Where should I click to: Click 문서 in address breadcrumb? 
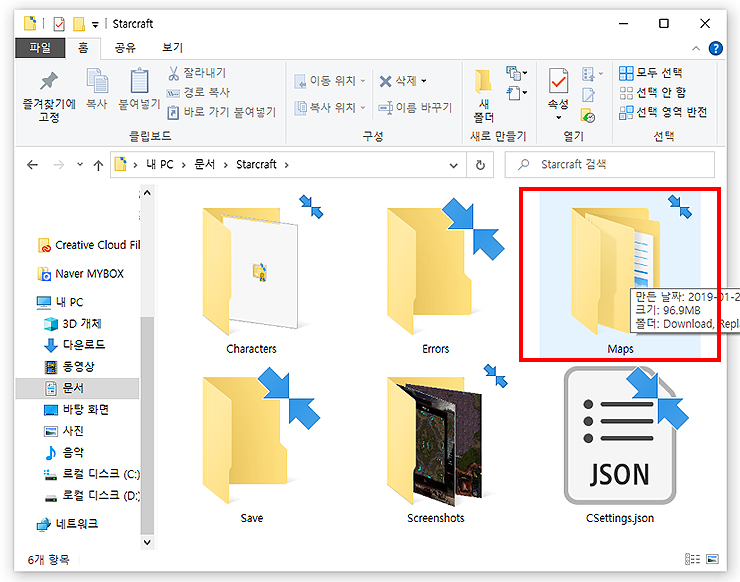(x=205, y=165)
